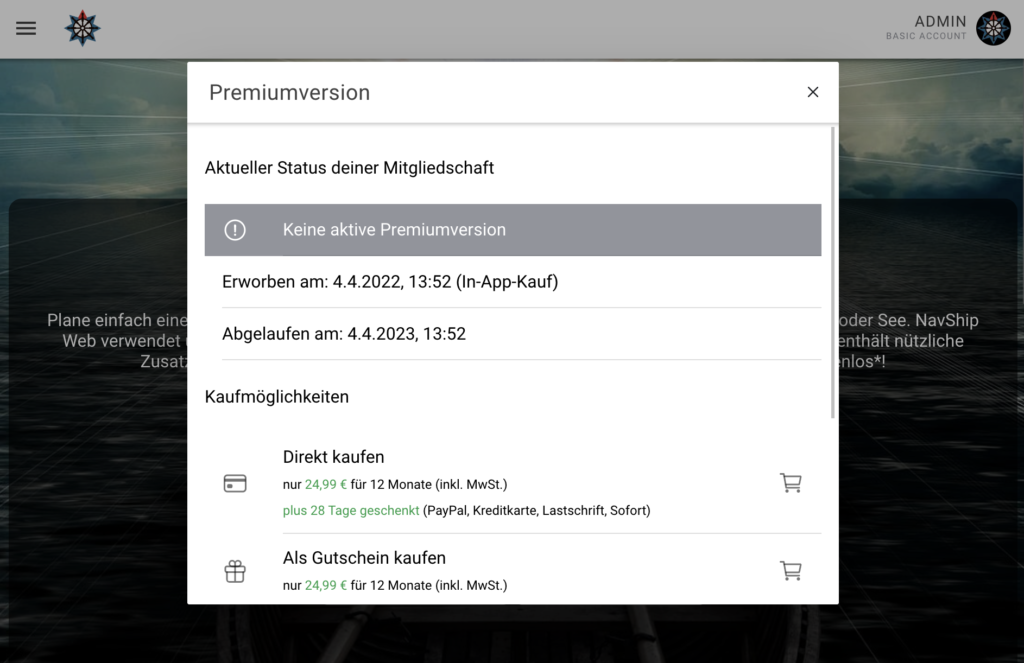Click the Kaufmöglichkeiten section heading

point(277,396)
